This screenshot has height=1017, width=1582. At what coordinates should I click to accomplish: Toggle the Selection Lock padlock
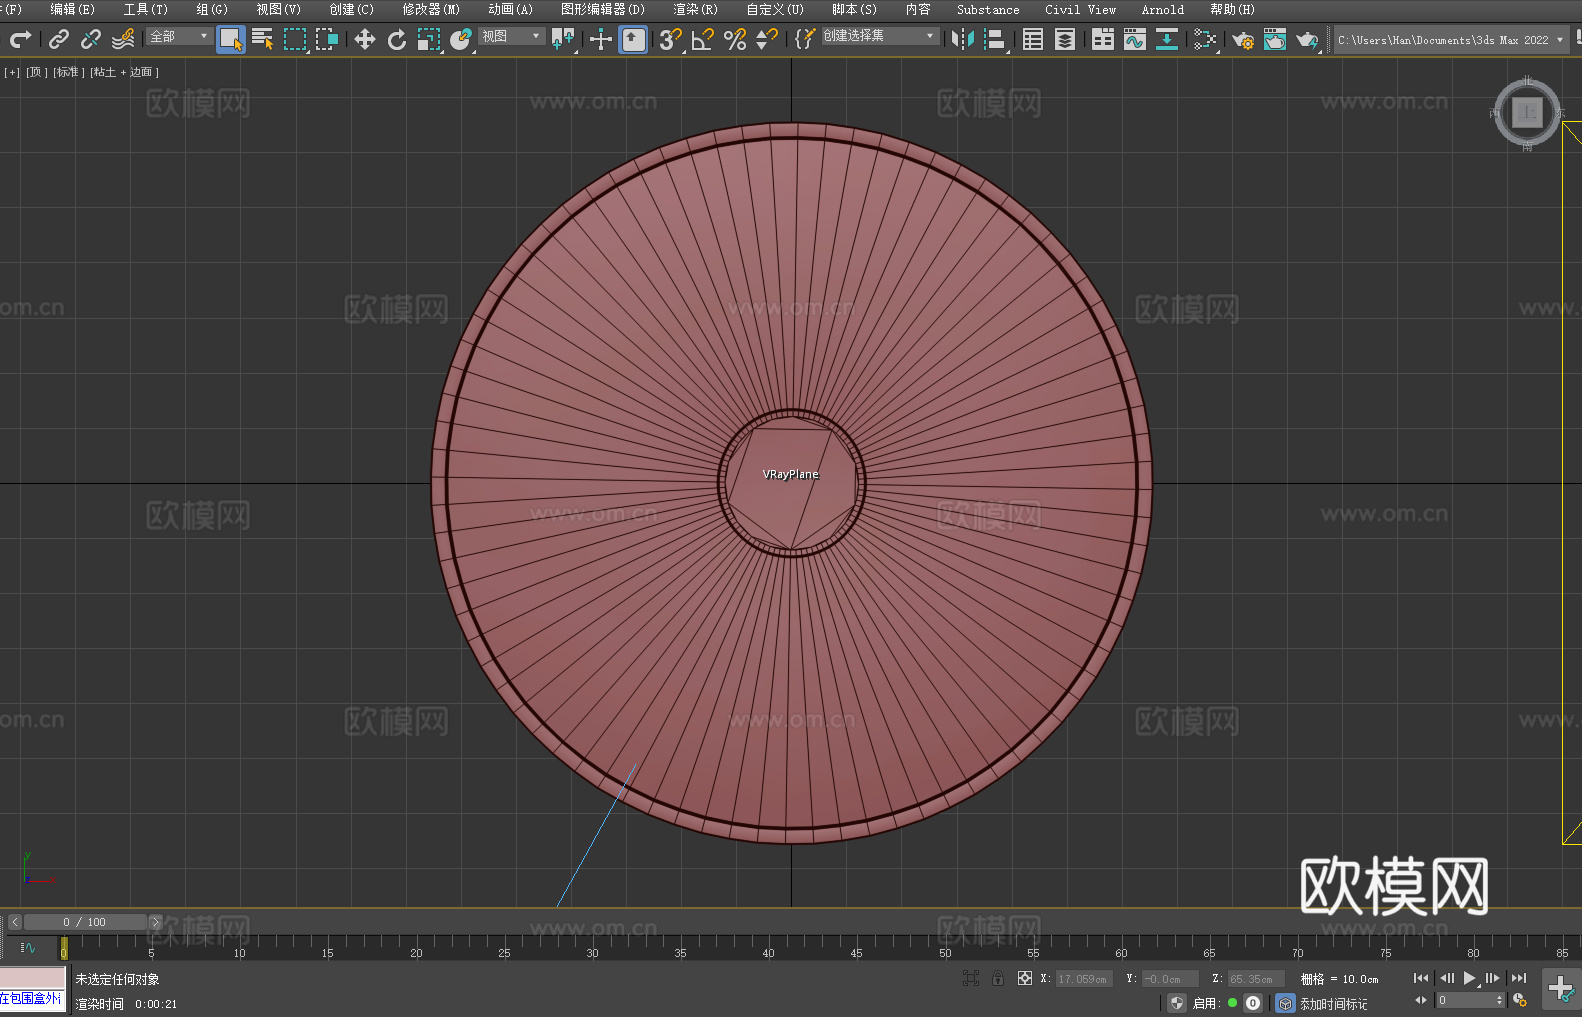pos(998,978)
